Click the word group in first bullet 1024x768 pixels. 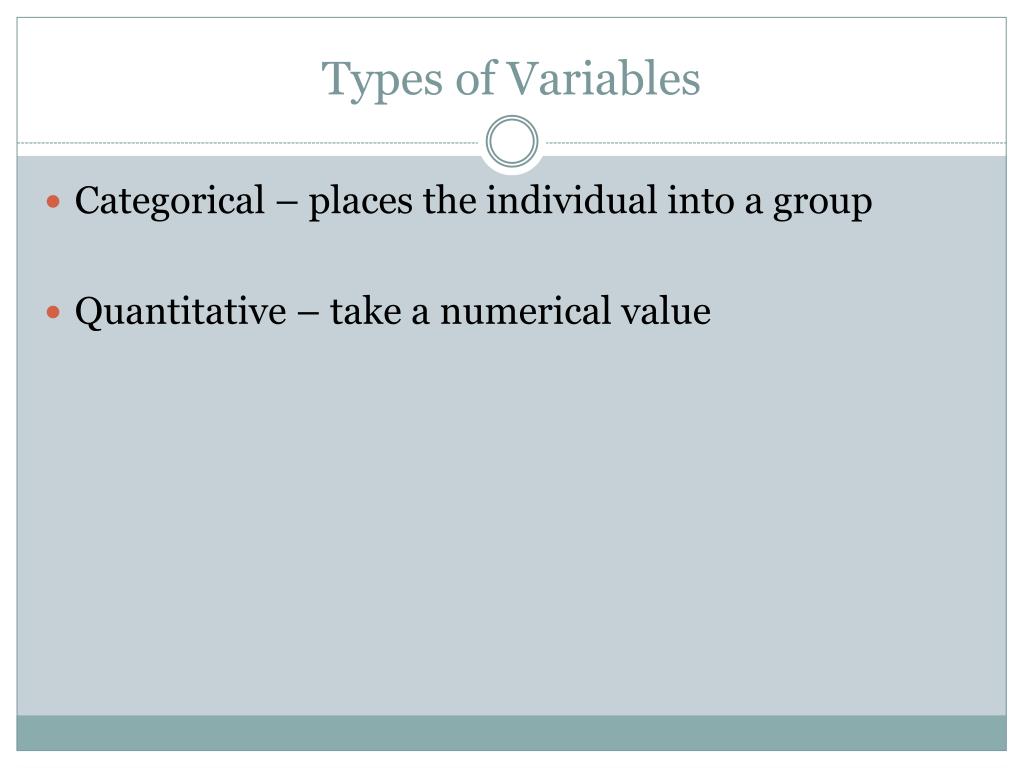point(823,203)
